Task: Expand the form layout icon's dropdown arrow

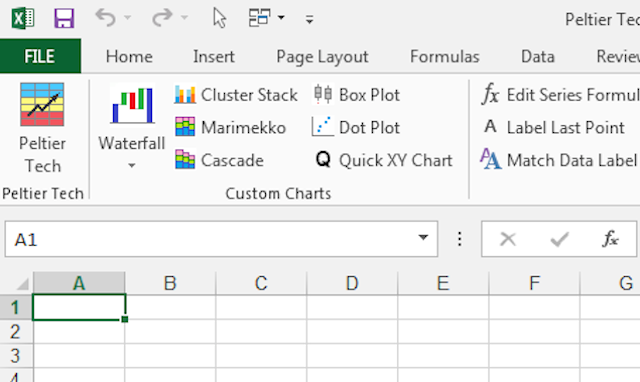Action: point(281,18)
